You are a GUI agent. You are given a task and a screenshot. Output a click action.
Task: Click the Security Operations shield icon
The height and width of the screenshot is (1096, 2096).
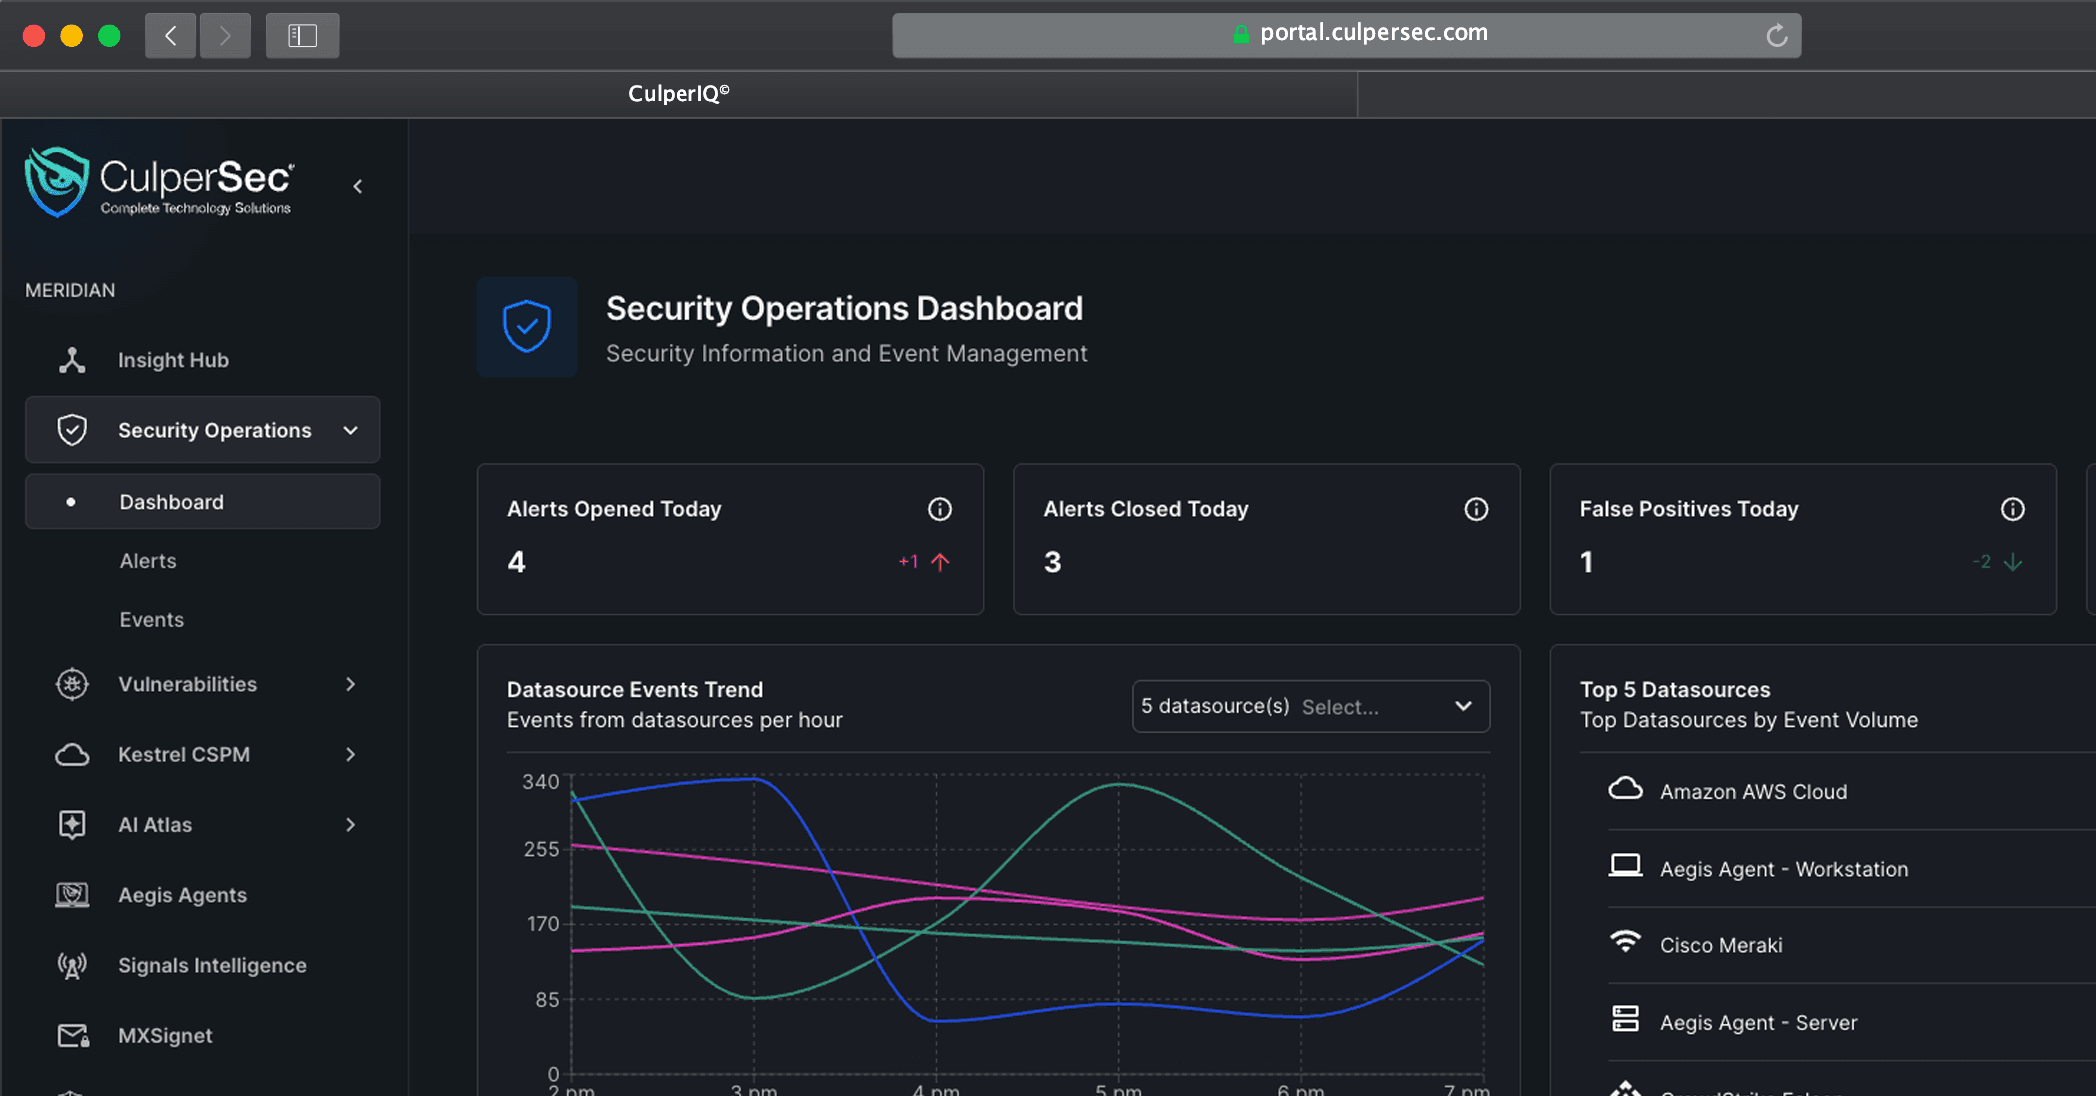coord(72,430)
